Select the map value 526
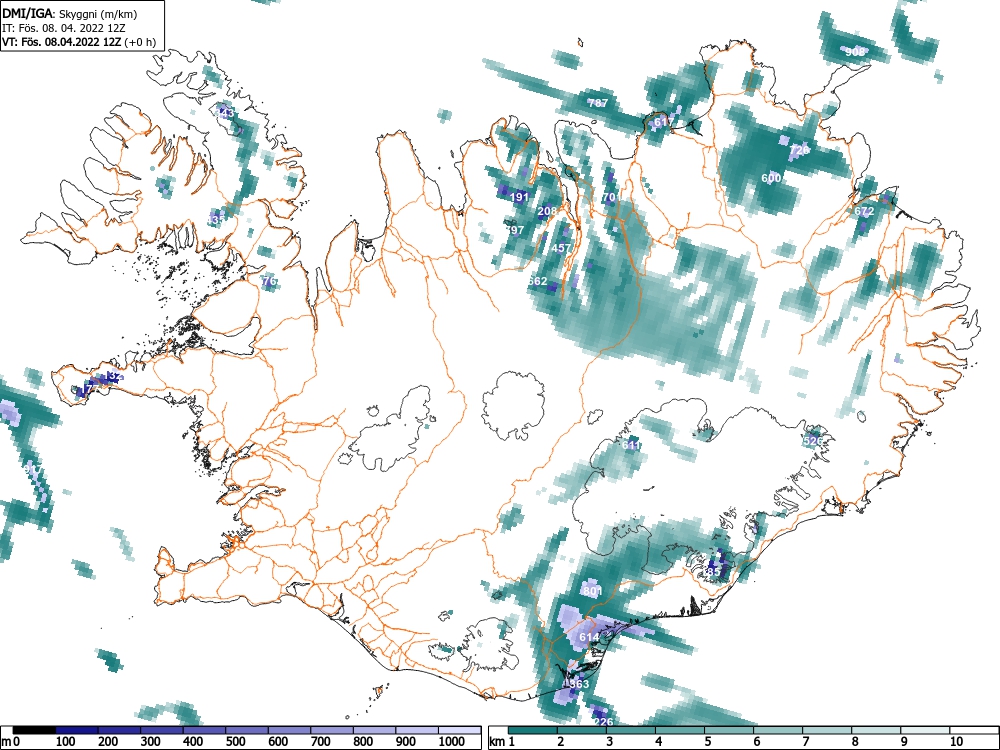The height and width of the screenshot is (750, 1000). pos(812,441)
